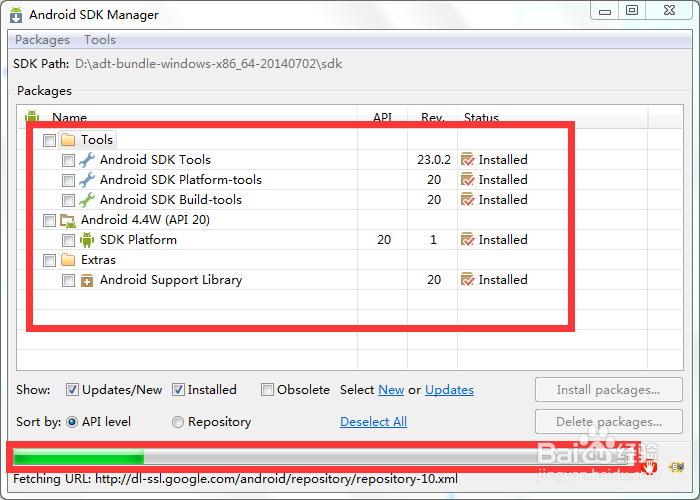This screenshot has width=700, height=500.
Task: Click the green wrench icon beside Build-tools
Action: click(87, 200)
